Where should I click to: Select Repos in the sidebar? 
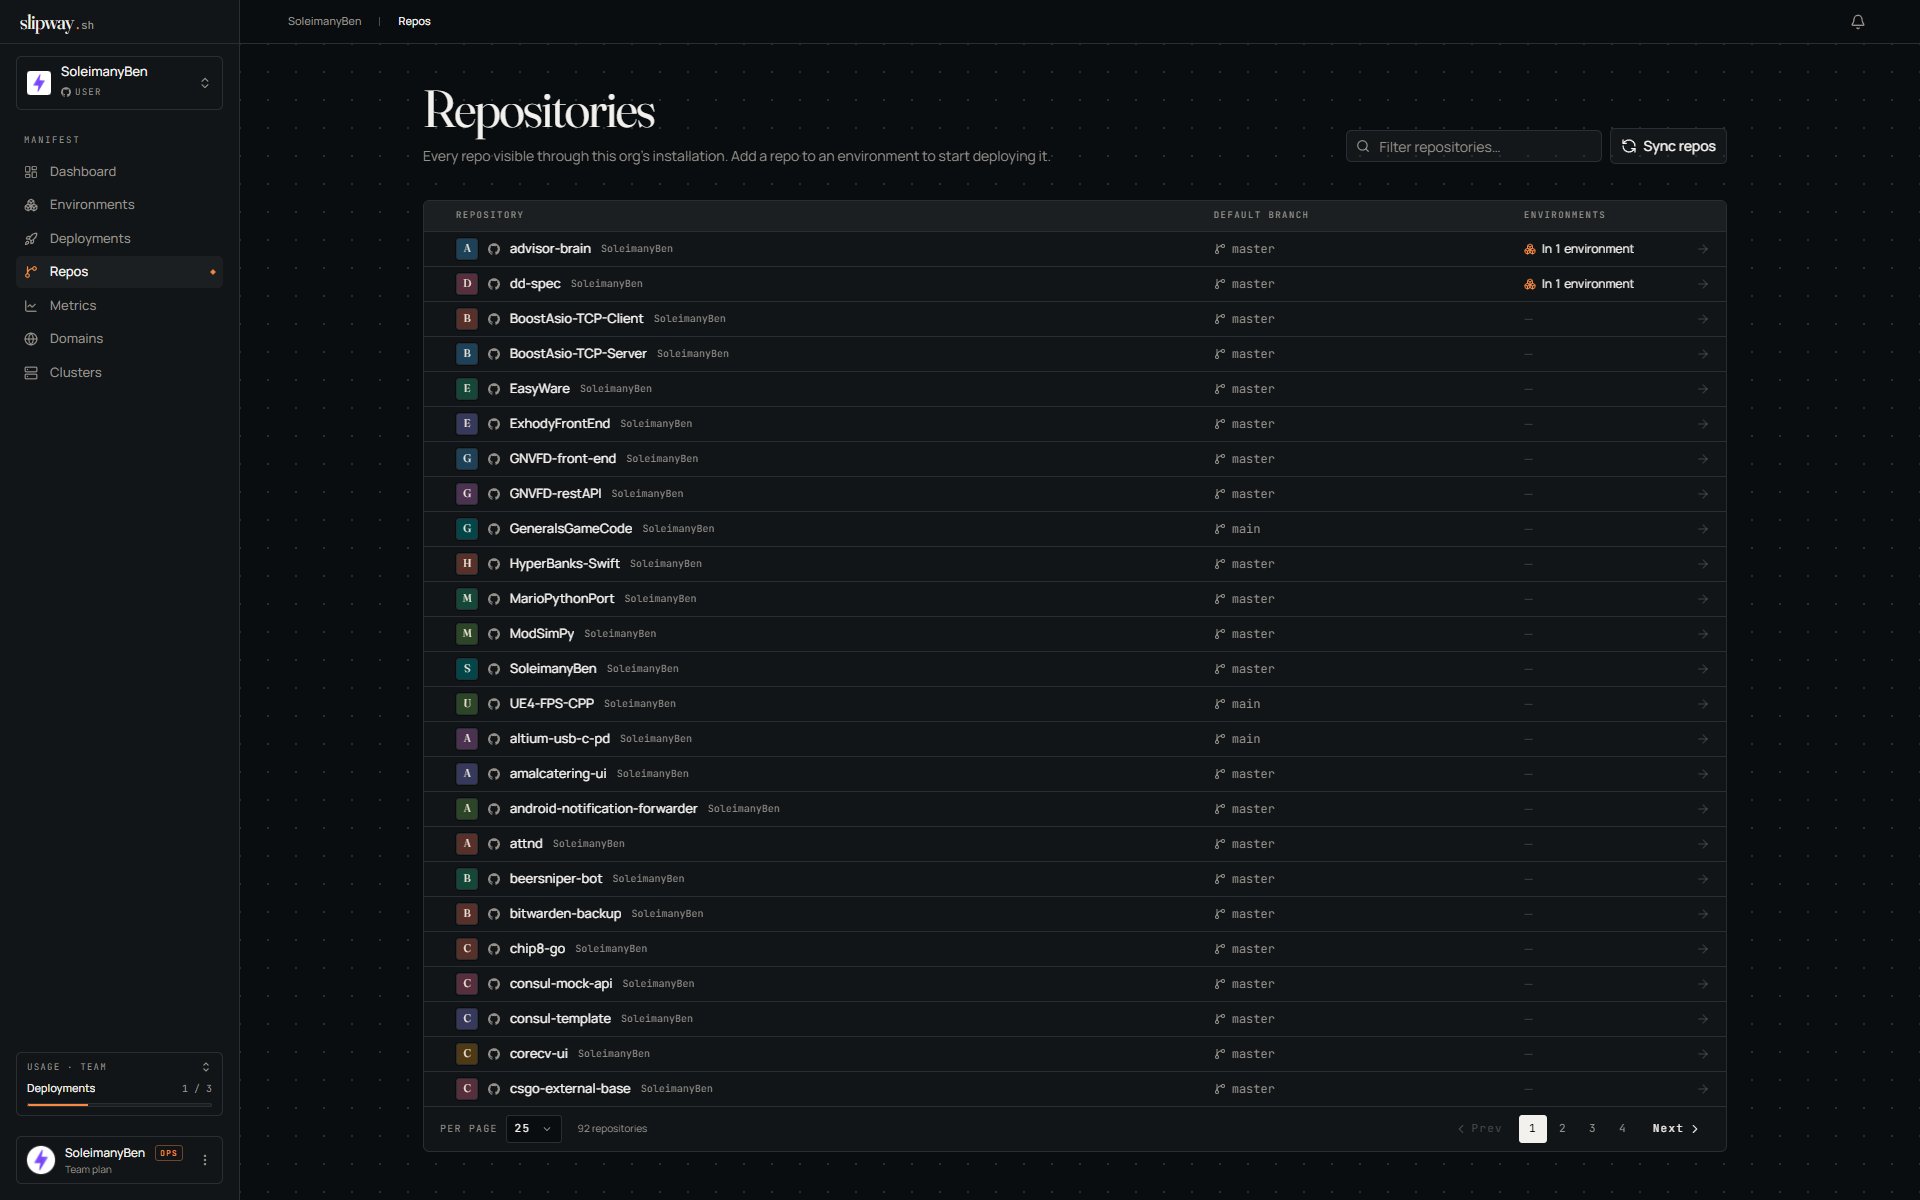pyautogui.click(x=119, y=272)
